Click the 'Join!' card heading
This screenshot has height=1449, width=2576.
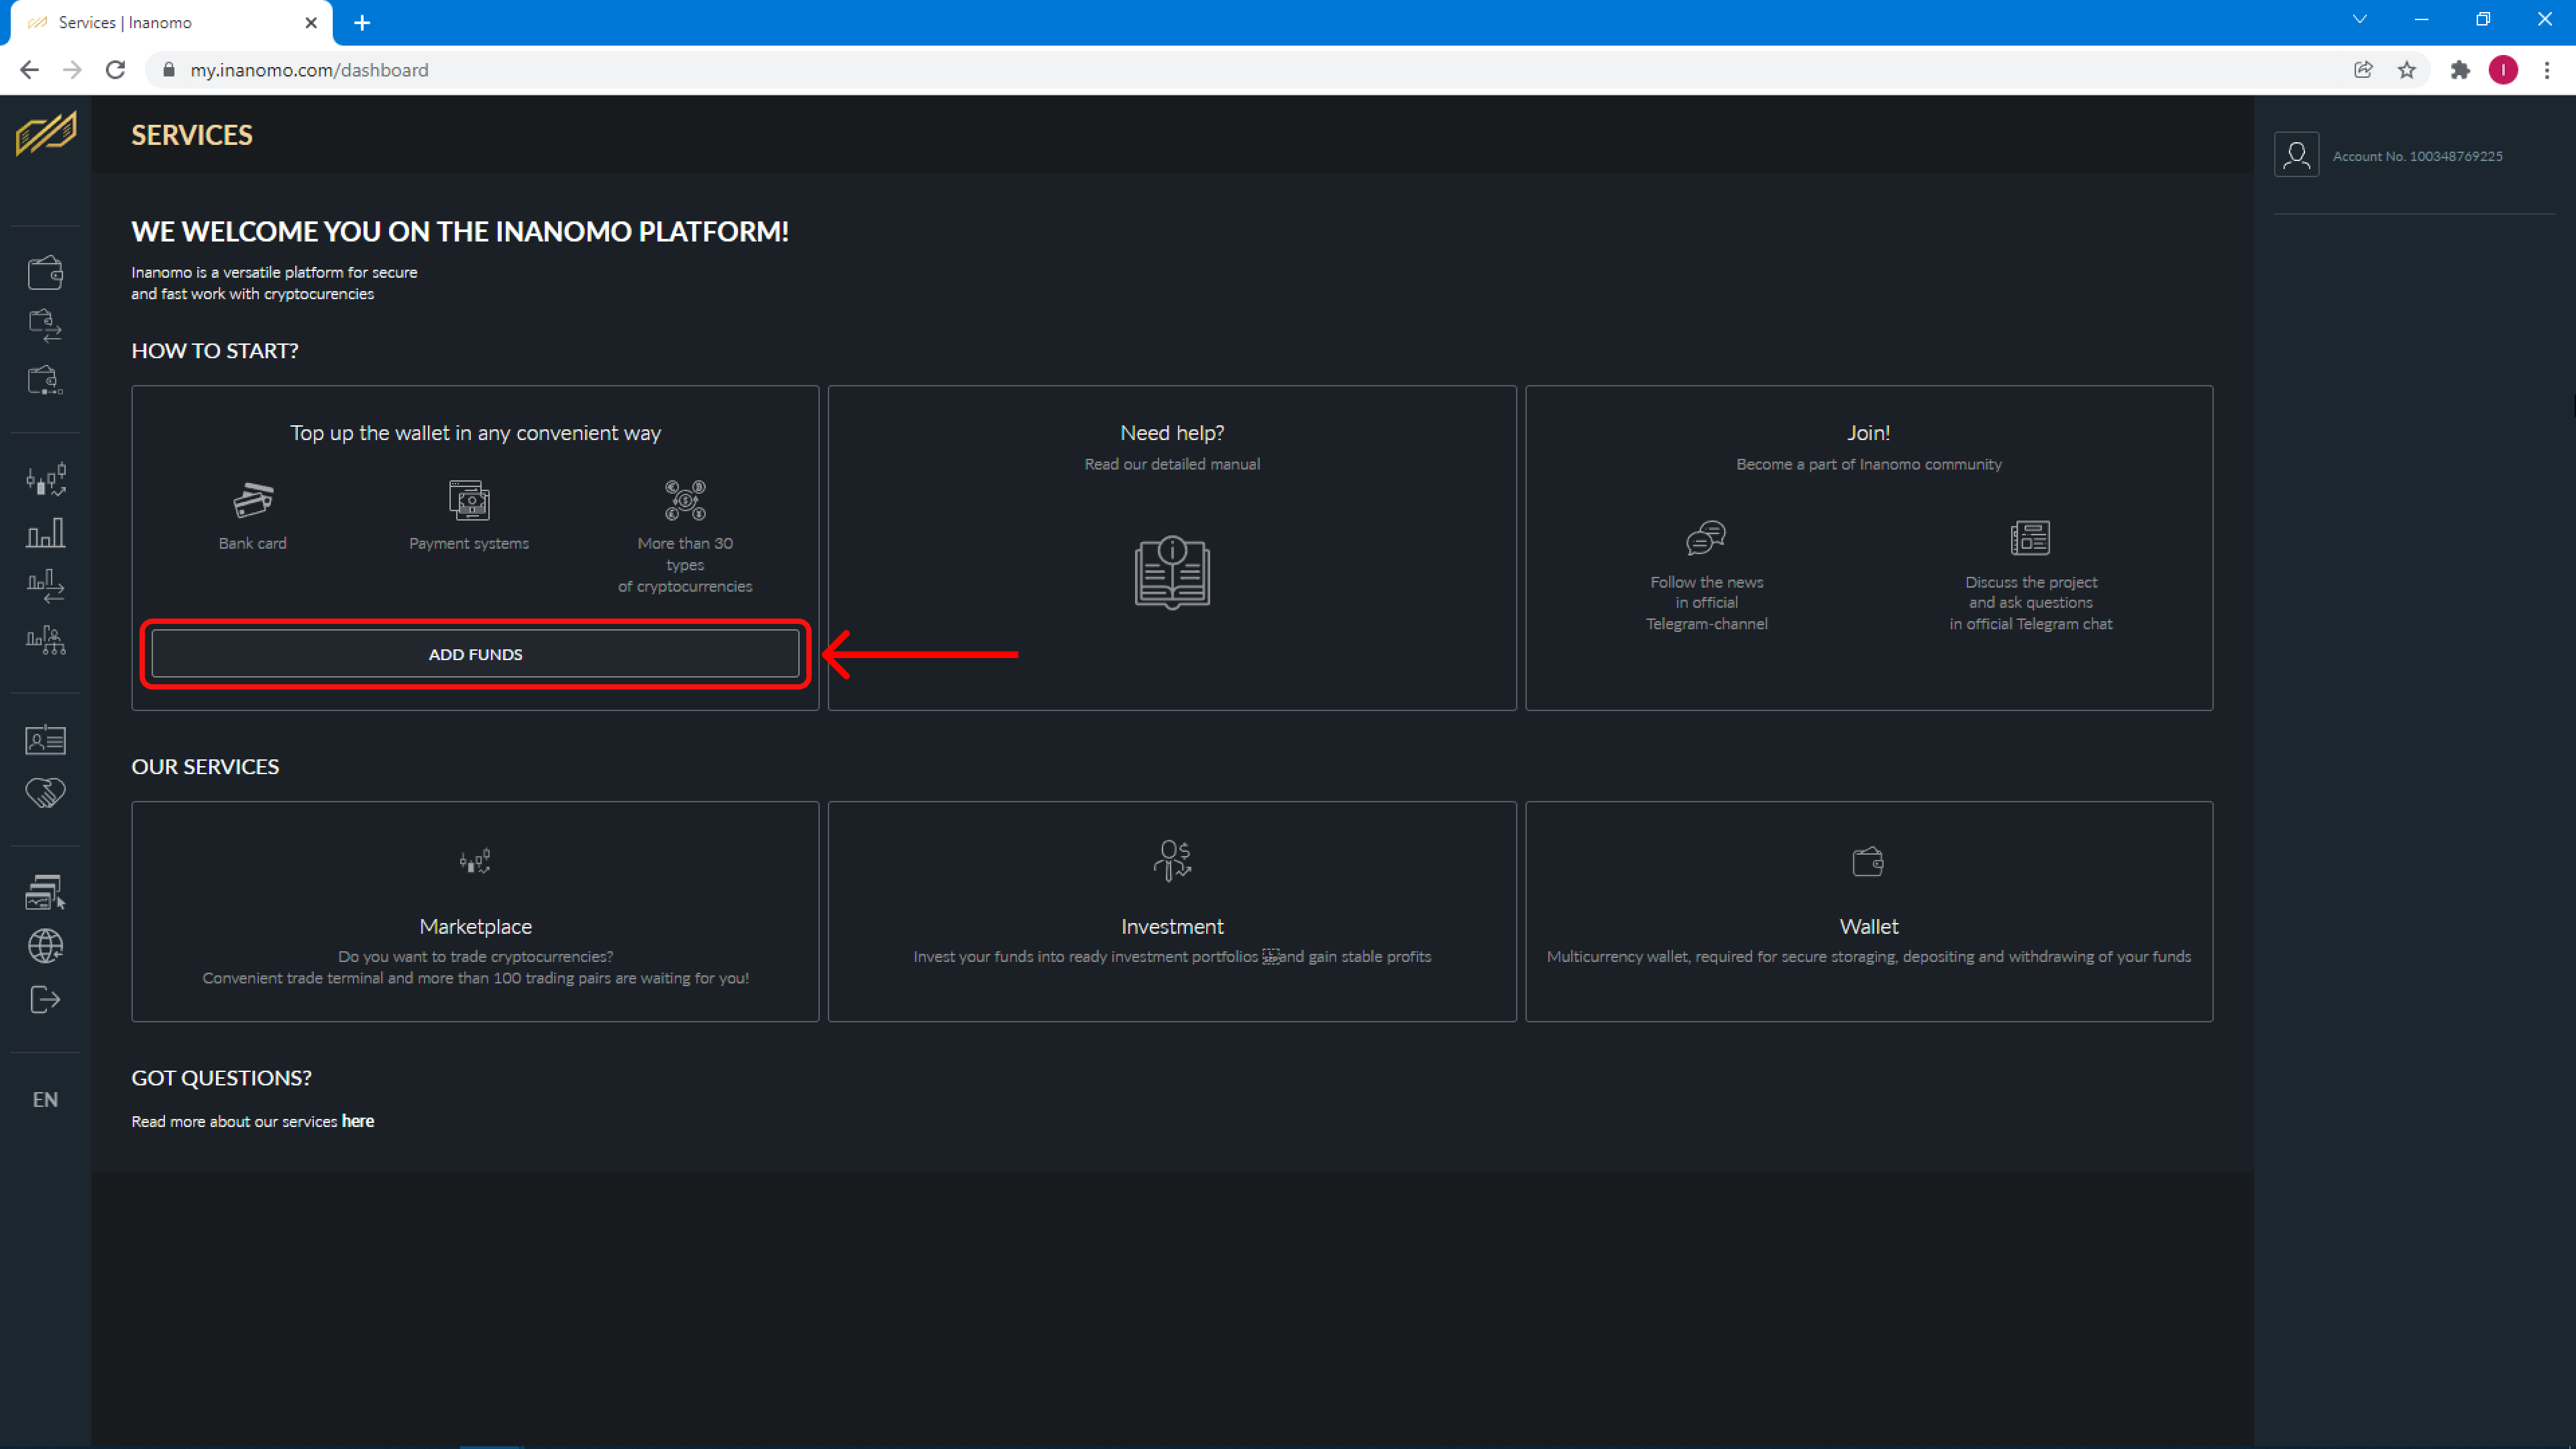pos(1868,433)
